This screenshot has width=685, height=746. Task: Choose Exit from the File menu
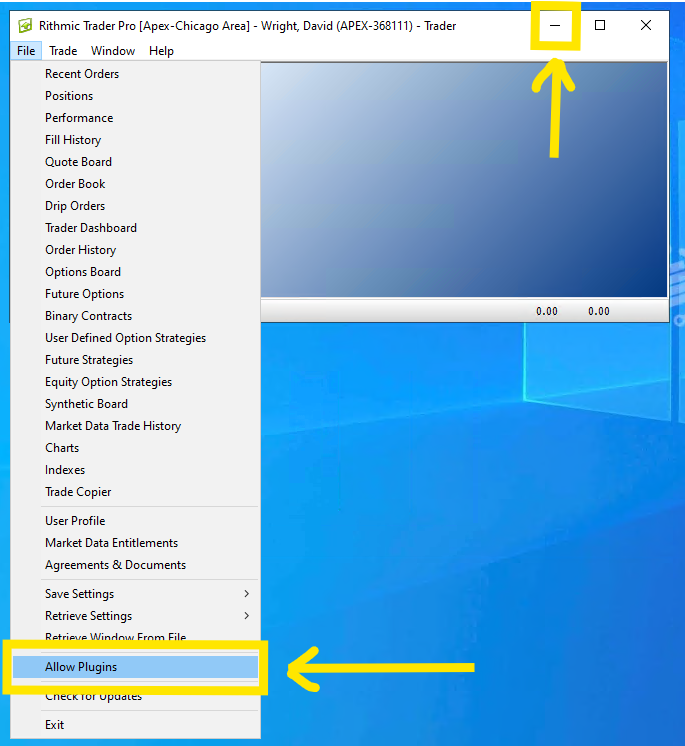[136, 725]
